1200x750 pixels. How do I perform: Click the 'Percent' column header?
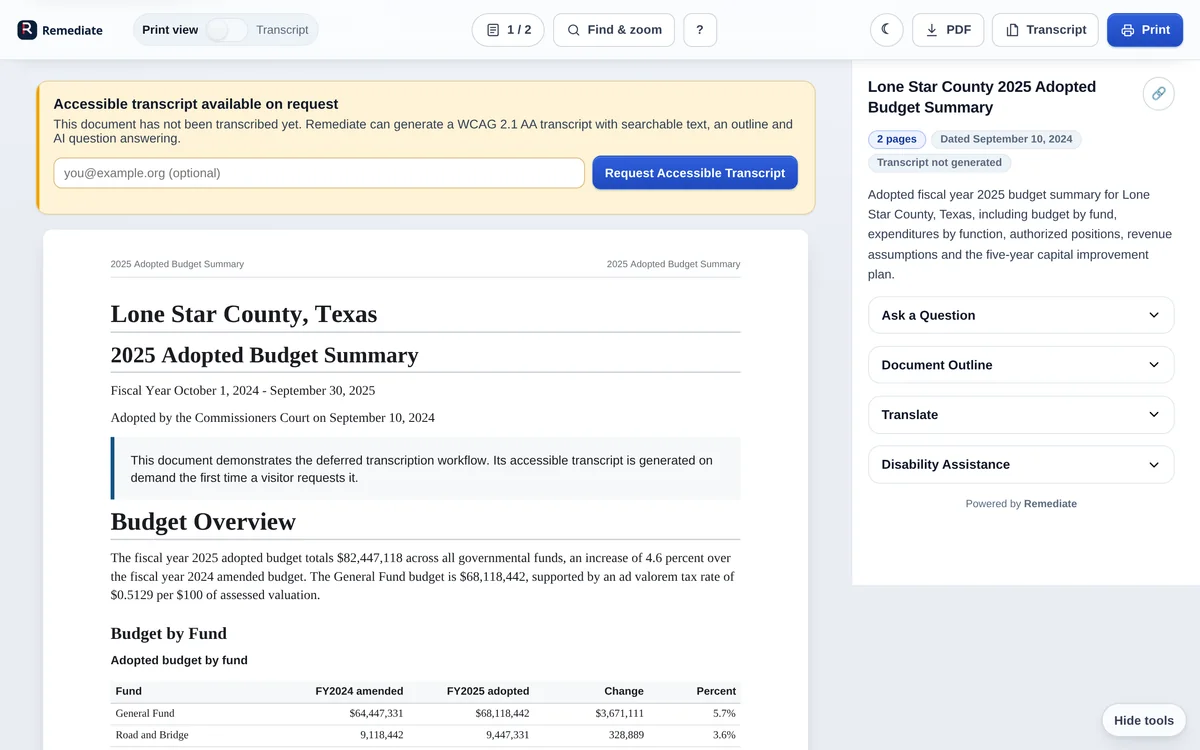[716, 691]
